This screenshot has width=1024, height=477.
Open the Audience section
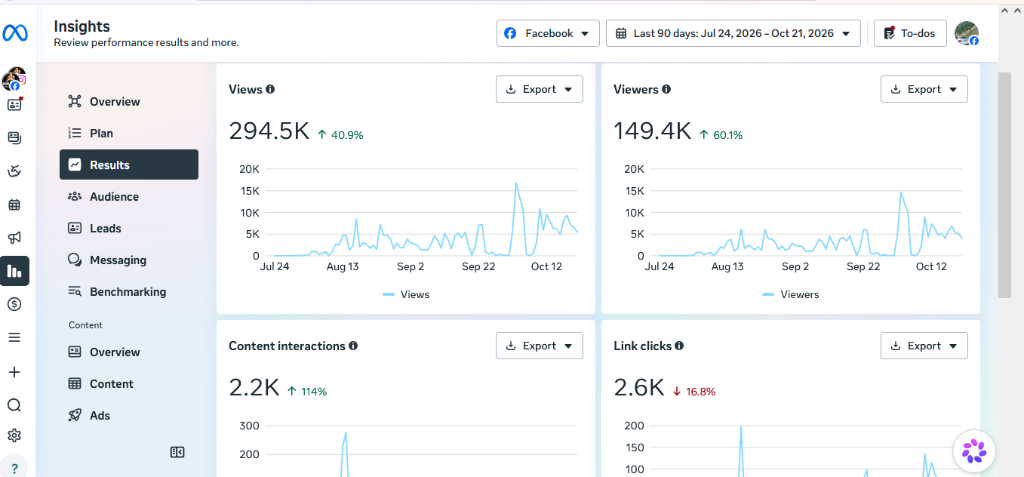(x=129, y=197)
